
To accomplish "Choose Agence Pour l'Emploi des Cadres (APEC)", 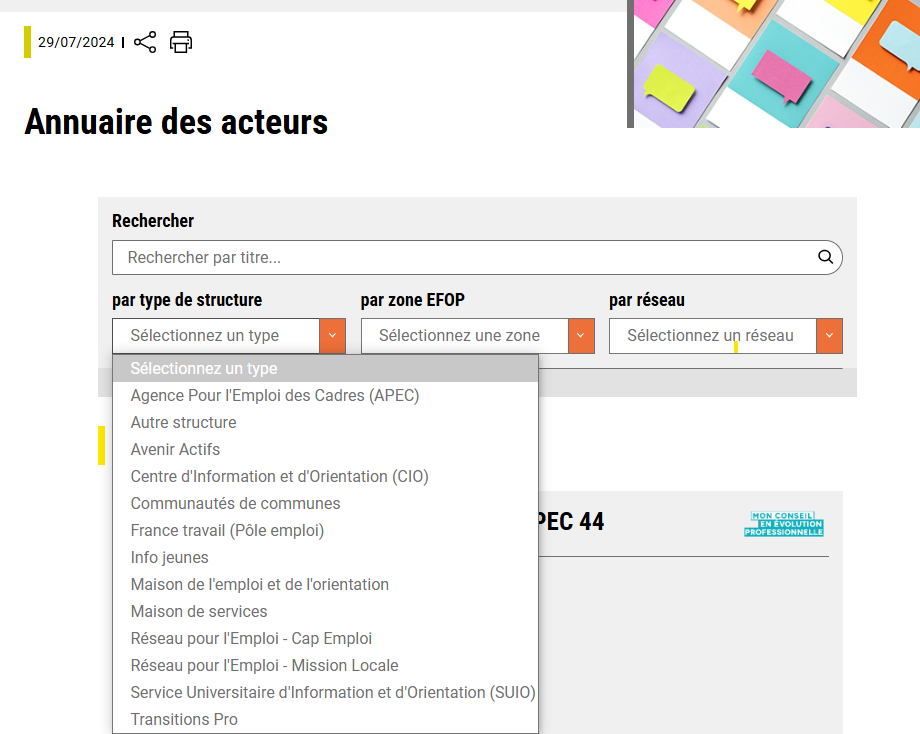I will pyautogui.click(x=325, y=395).
